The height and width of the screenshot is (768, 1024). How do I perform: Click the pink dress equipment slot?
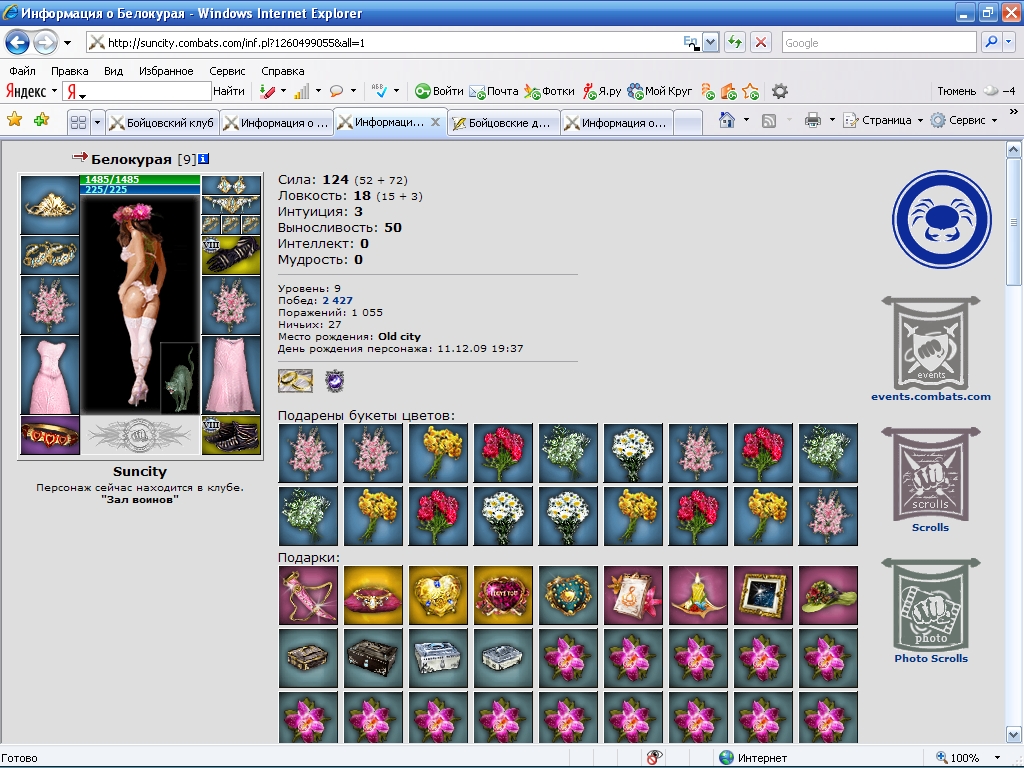point(50,376)
